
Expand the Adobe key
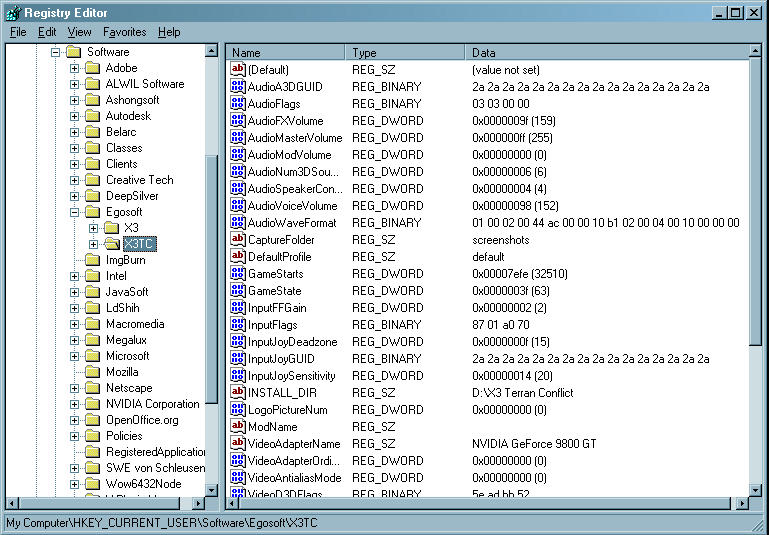point(75,68)
